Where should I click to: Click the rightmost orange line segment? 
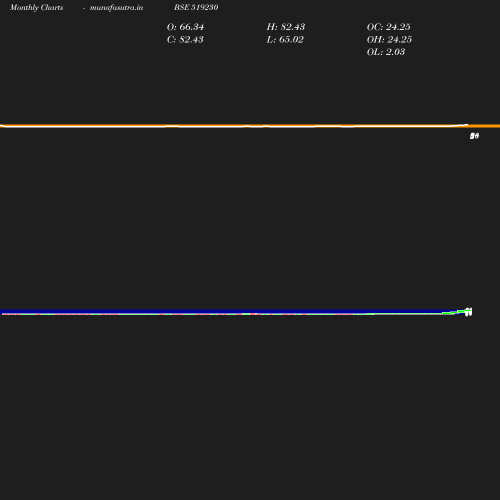point(484,126)
